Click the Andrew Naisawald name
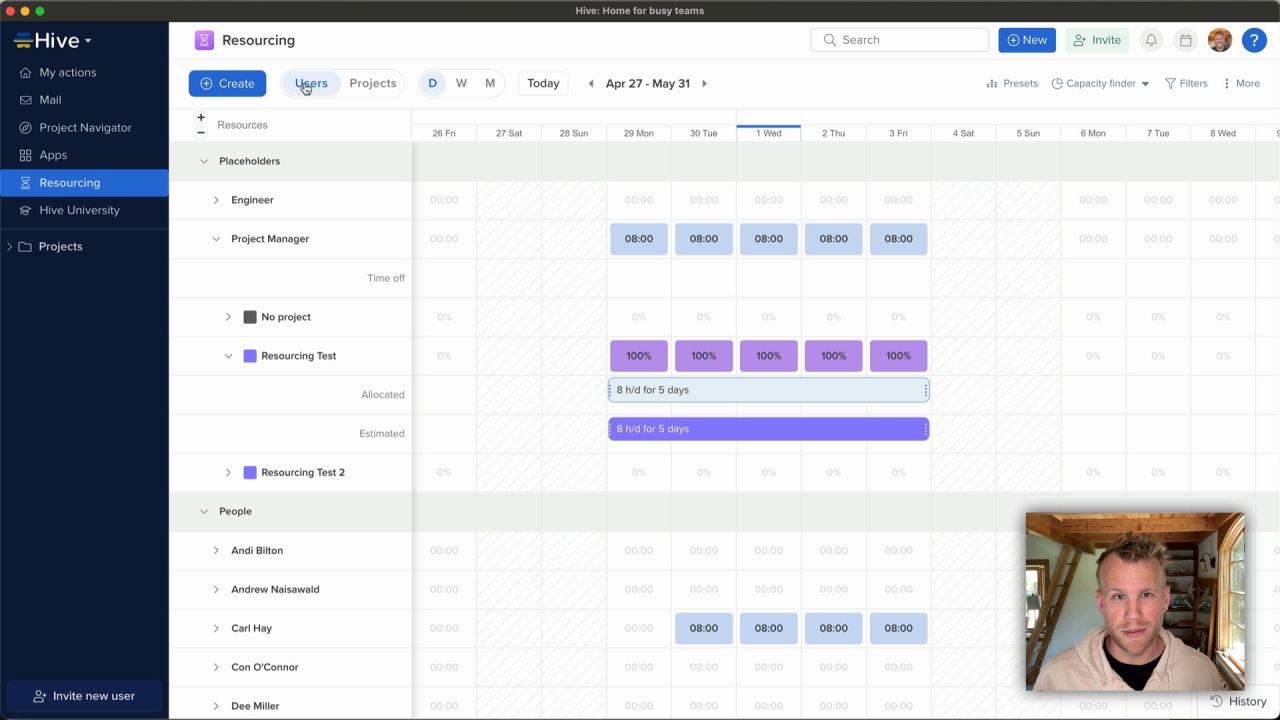 point(275,589)
